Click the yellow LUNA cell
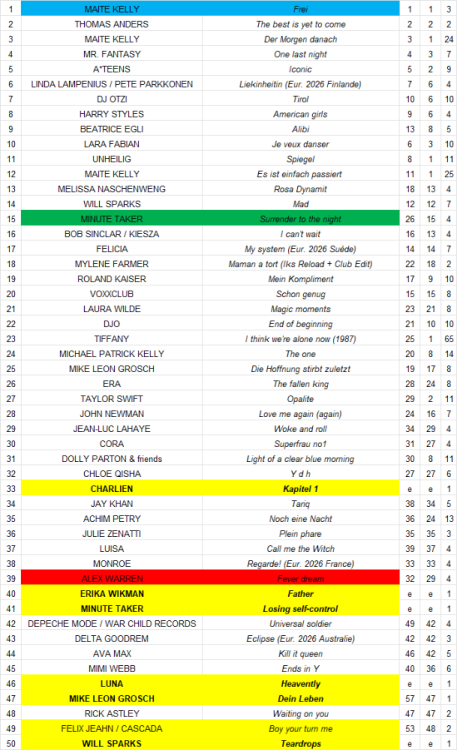 coord(111,684)
